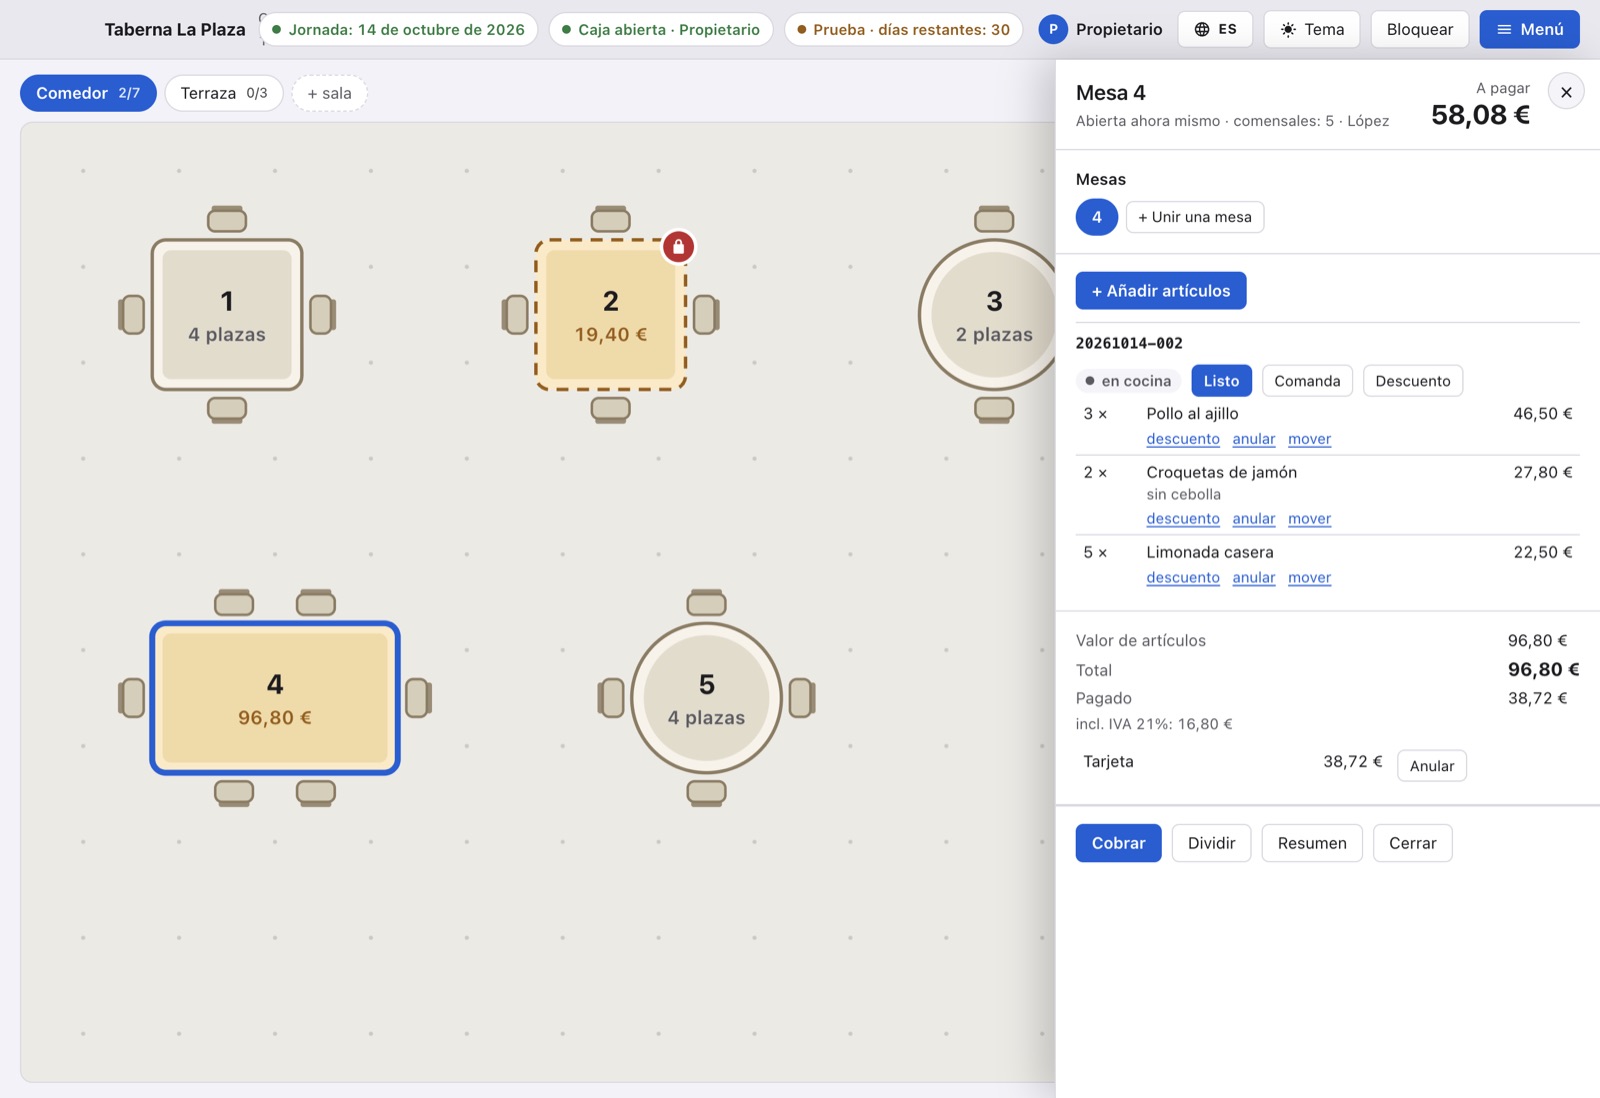Lock the screen with Bloquear
The width and height of the screenshot is (1600, 1098).
(1419, 29)
